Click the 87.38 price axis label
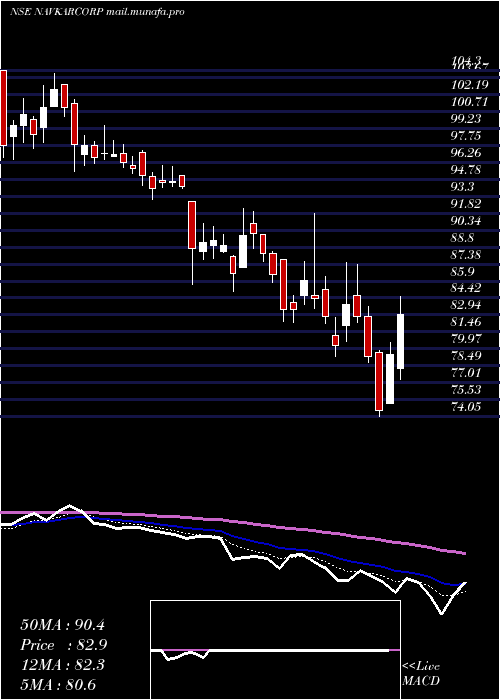The image size is (500, 700). pos(467,254)
